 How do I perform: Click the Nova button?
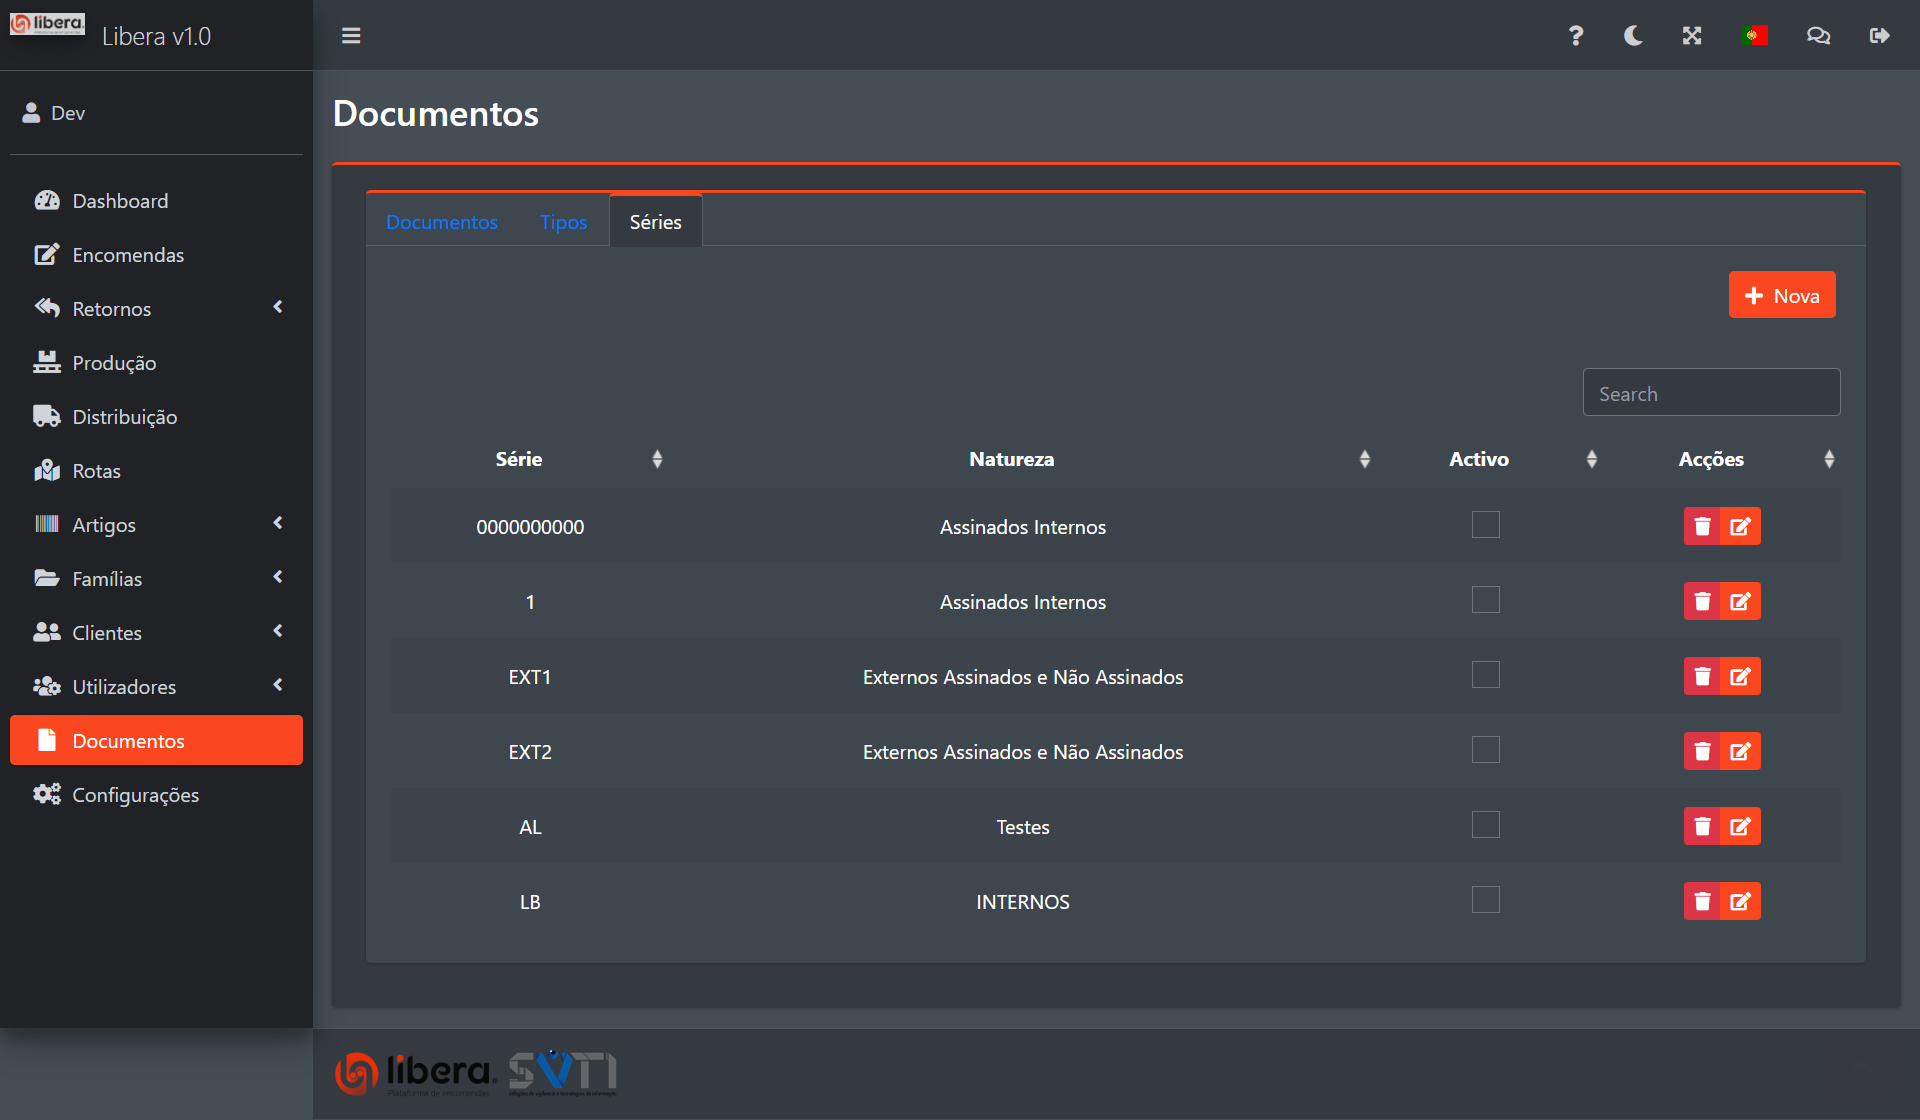1781,295
